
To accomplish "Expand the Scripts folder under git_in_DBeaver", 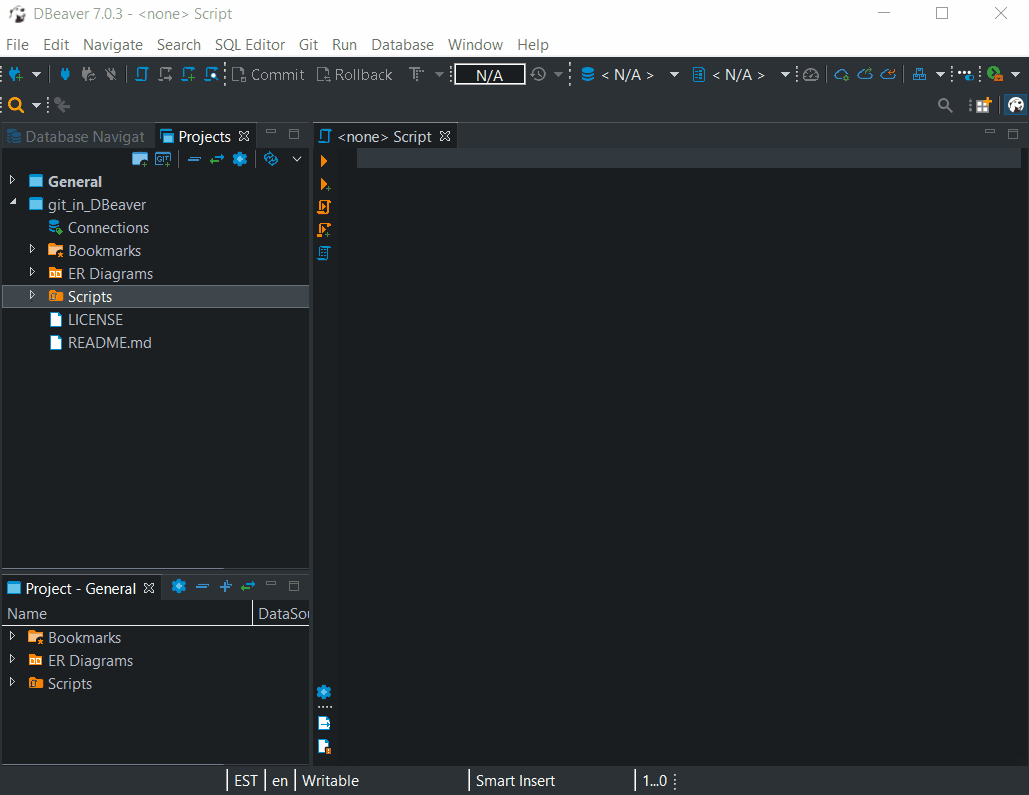I will coord(32,295).
